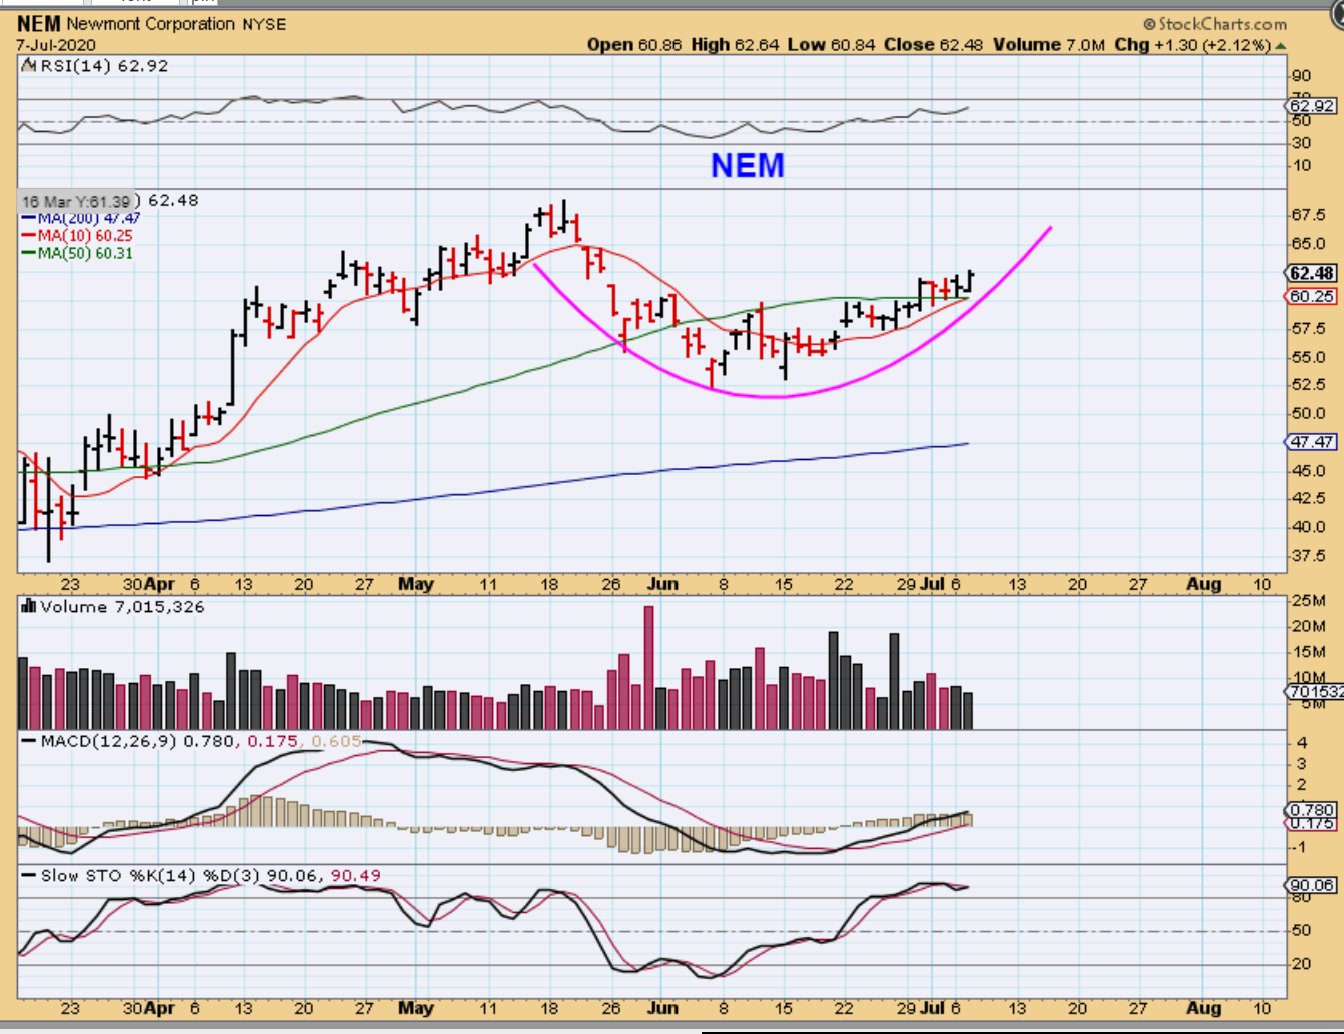The height and width of the screenshot is (1034, 1344).
Task: Click the 16 Mar Y:61.39 crosshair tooltip
Action: coord(78,201)
